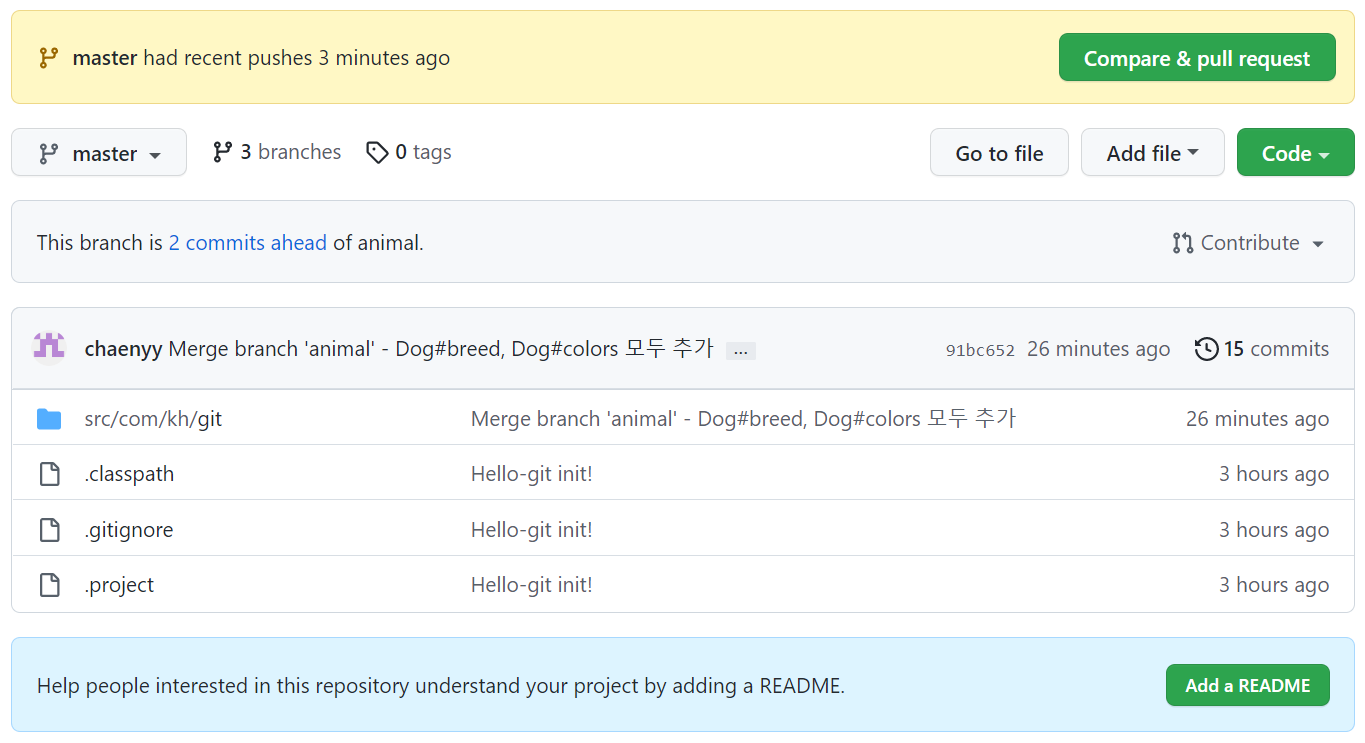Image resolution: width=1365 pixels, height=743 pixels.
Task: Click the Add a README button
Action: click(x=1247, y=685)
